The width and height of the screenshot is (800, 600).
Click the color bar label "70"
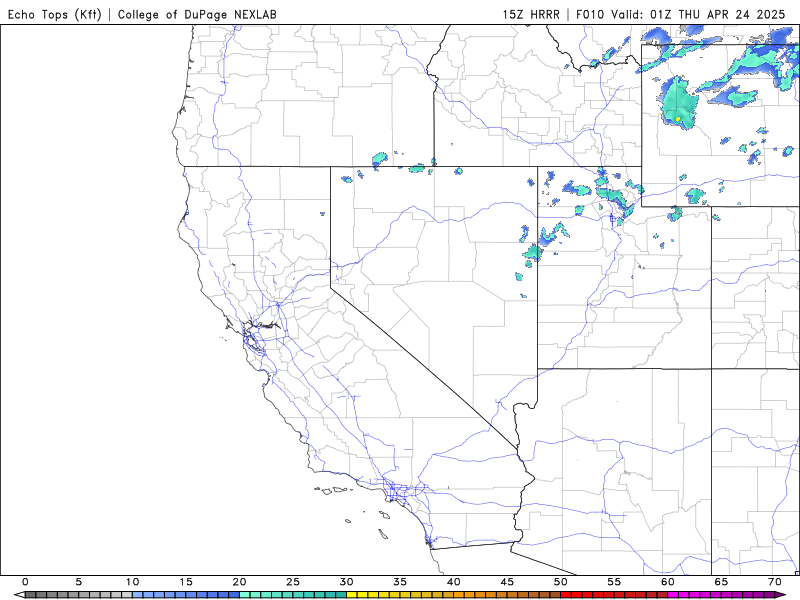(775, 582)
